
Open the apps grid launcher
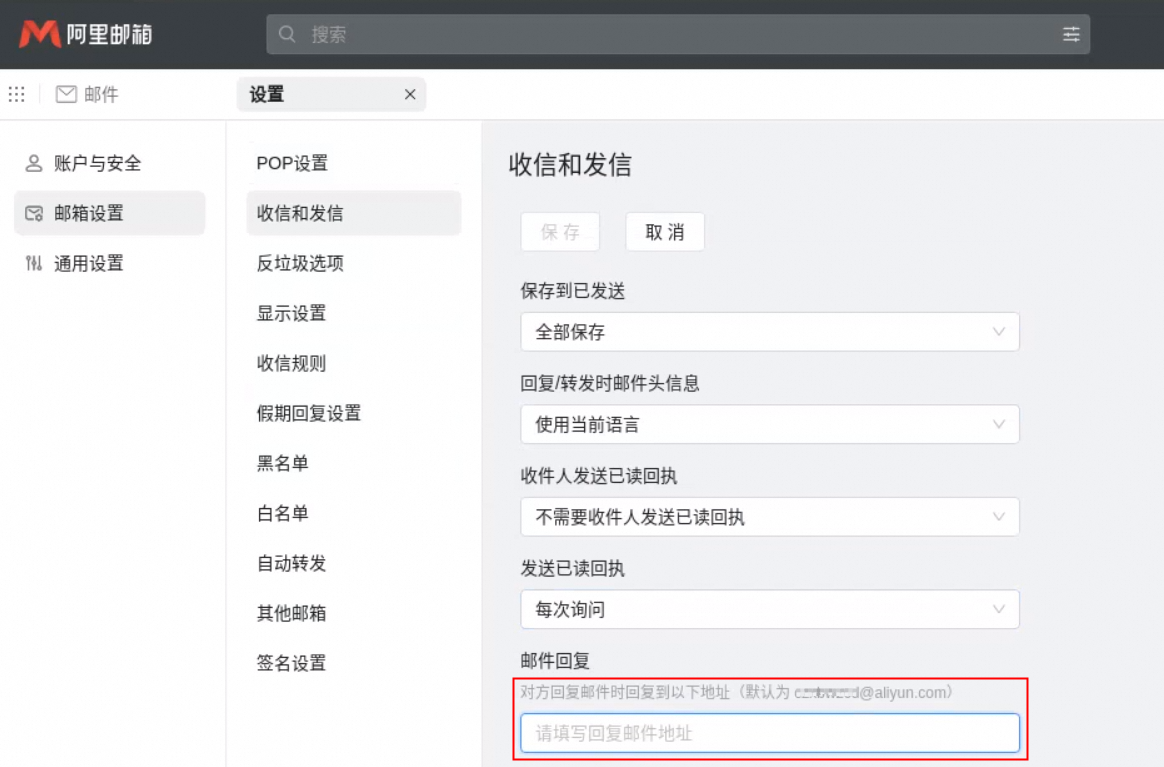coord(16,94)
